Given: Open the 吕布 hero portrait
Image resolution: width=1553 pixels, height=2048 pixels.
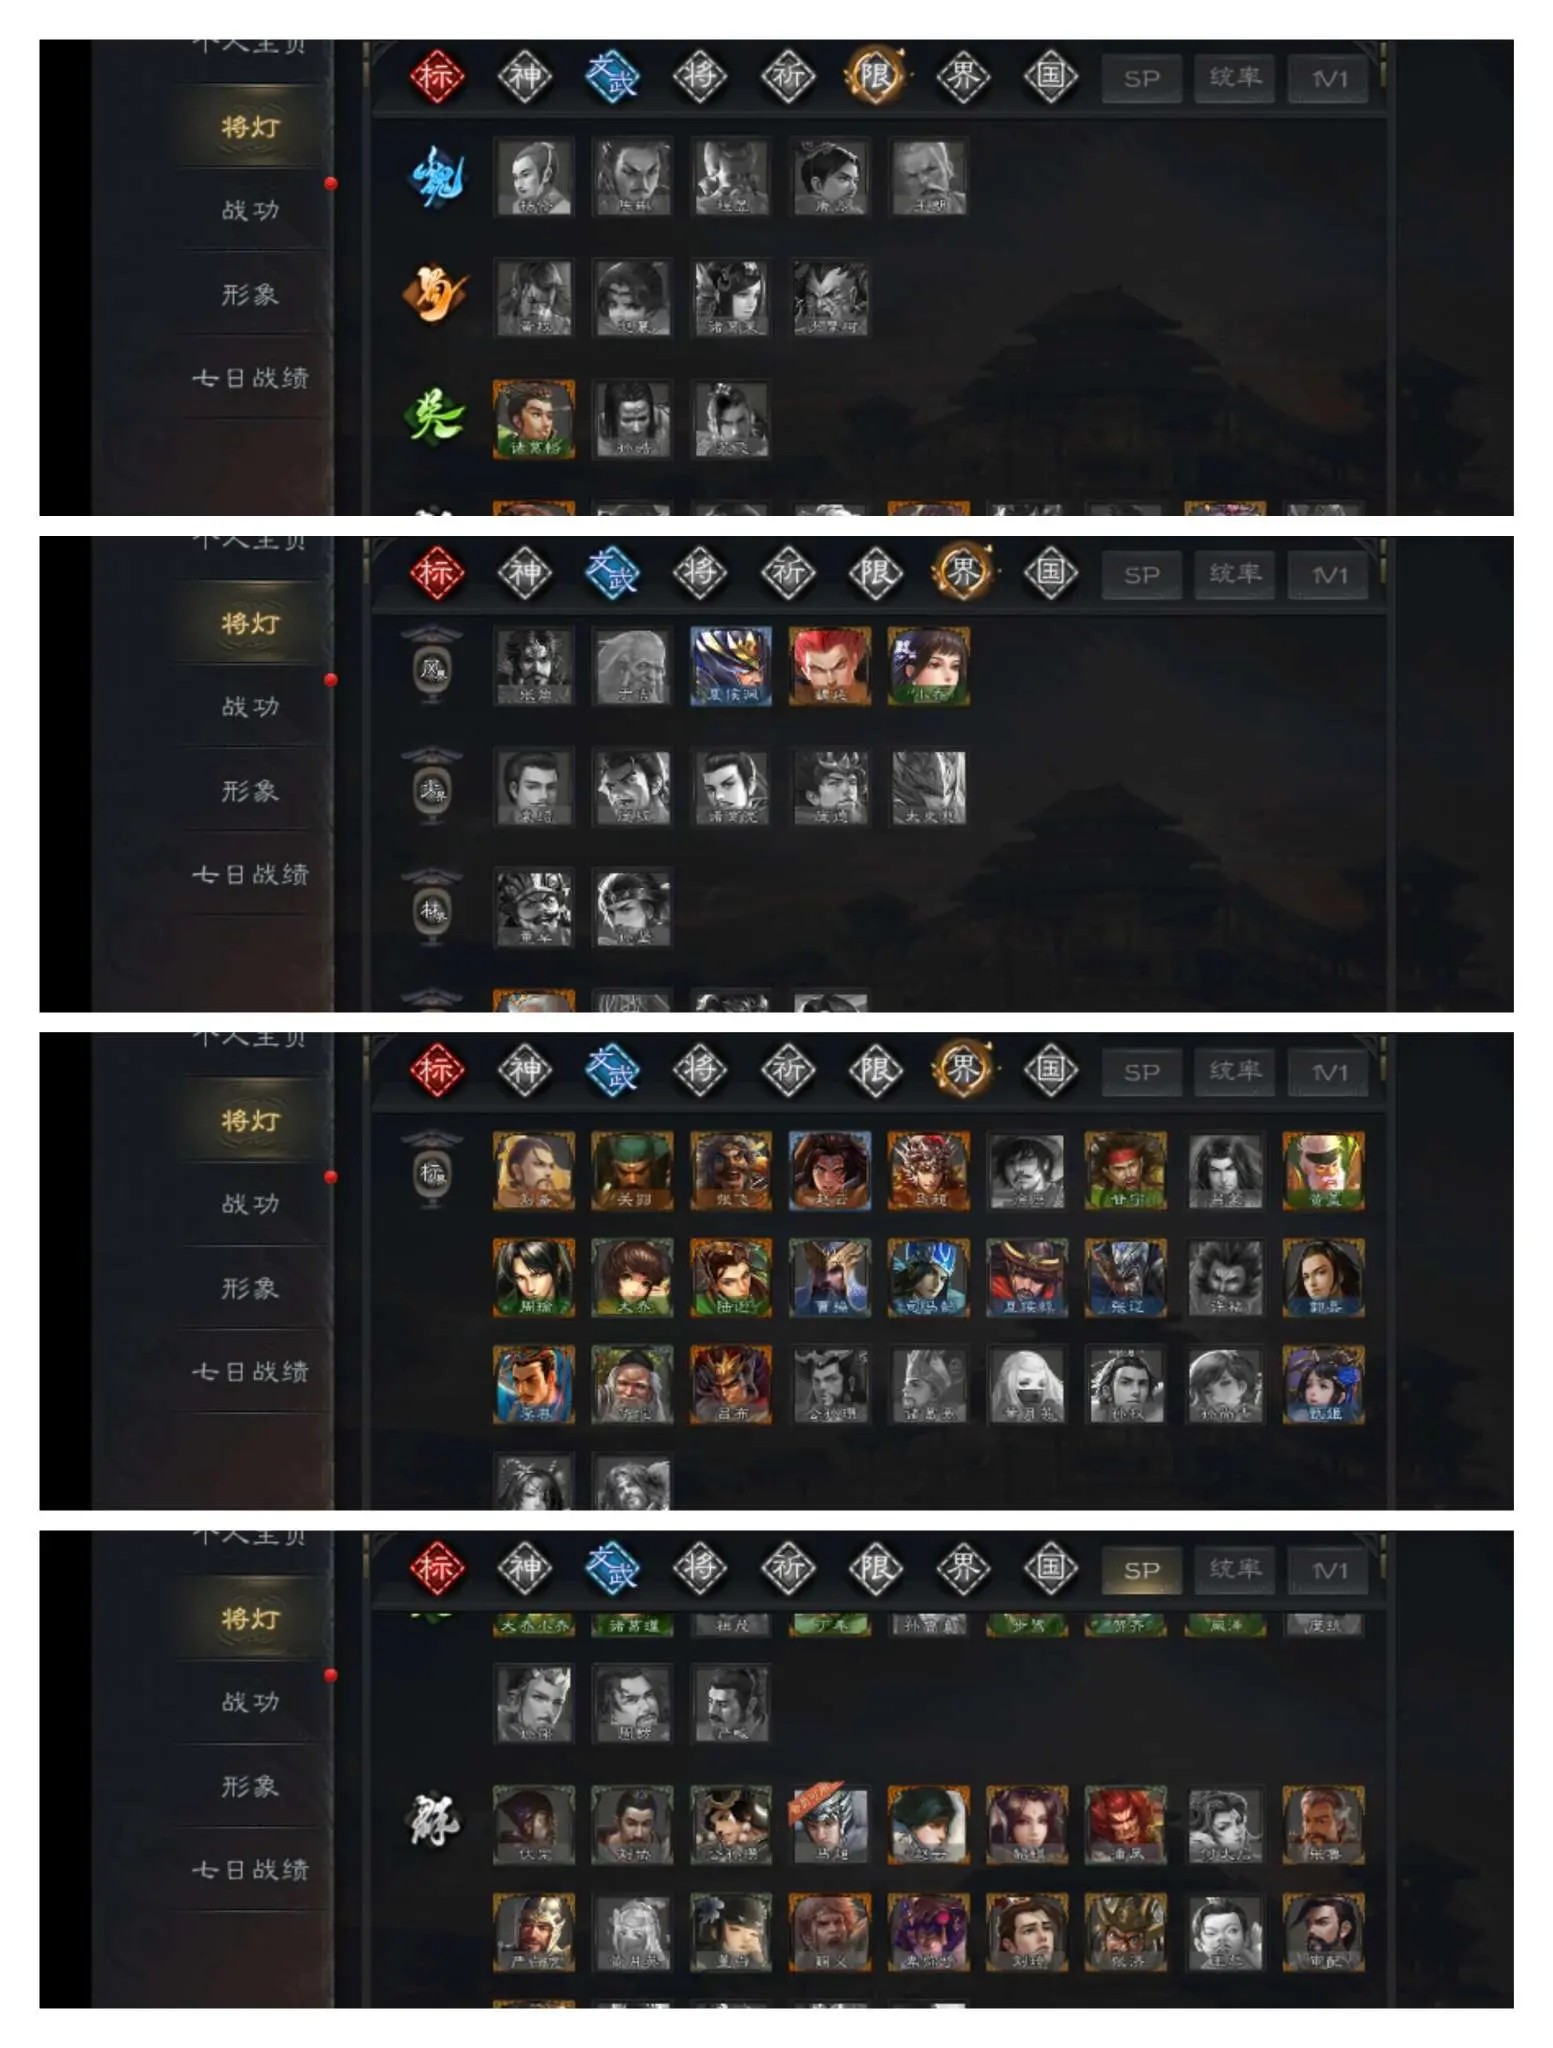Looking at the screenshot, I should click(x=731, y=1385).
